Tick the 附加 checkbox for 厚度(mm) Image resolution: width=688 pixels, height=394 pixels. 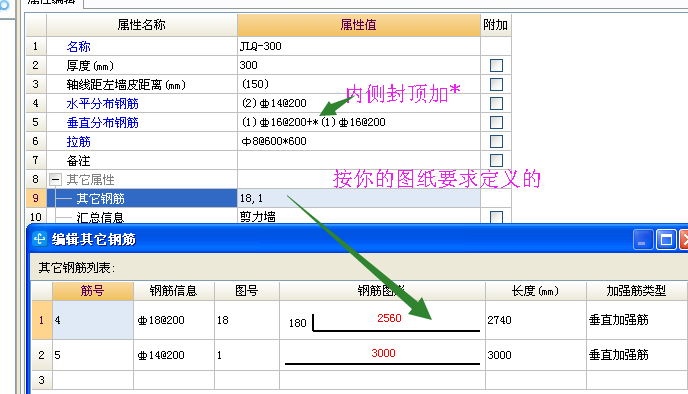(x=496, y=65)
